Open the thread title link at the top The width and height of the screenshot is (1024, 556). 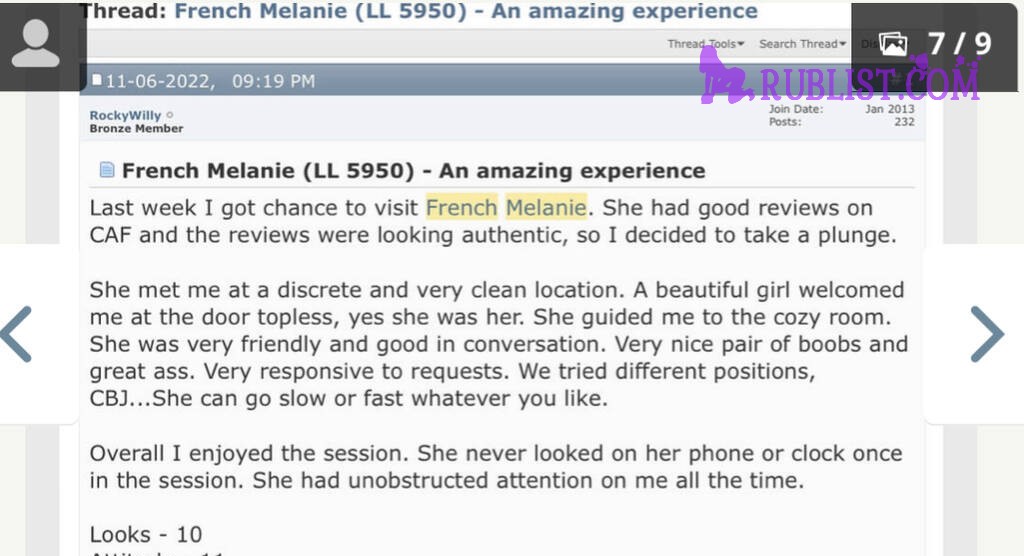466,11
